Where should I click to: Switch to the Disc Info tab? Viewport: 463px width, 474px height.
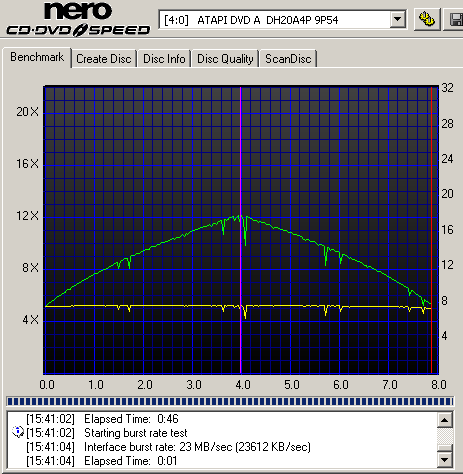coord(164,59)
